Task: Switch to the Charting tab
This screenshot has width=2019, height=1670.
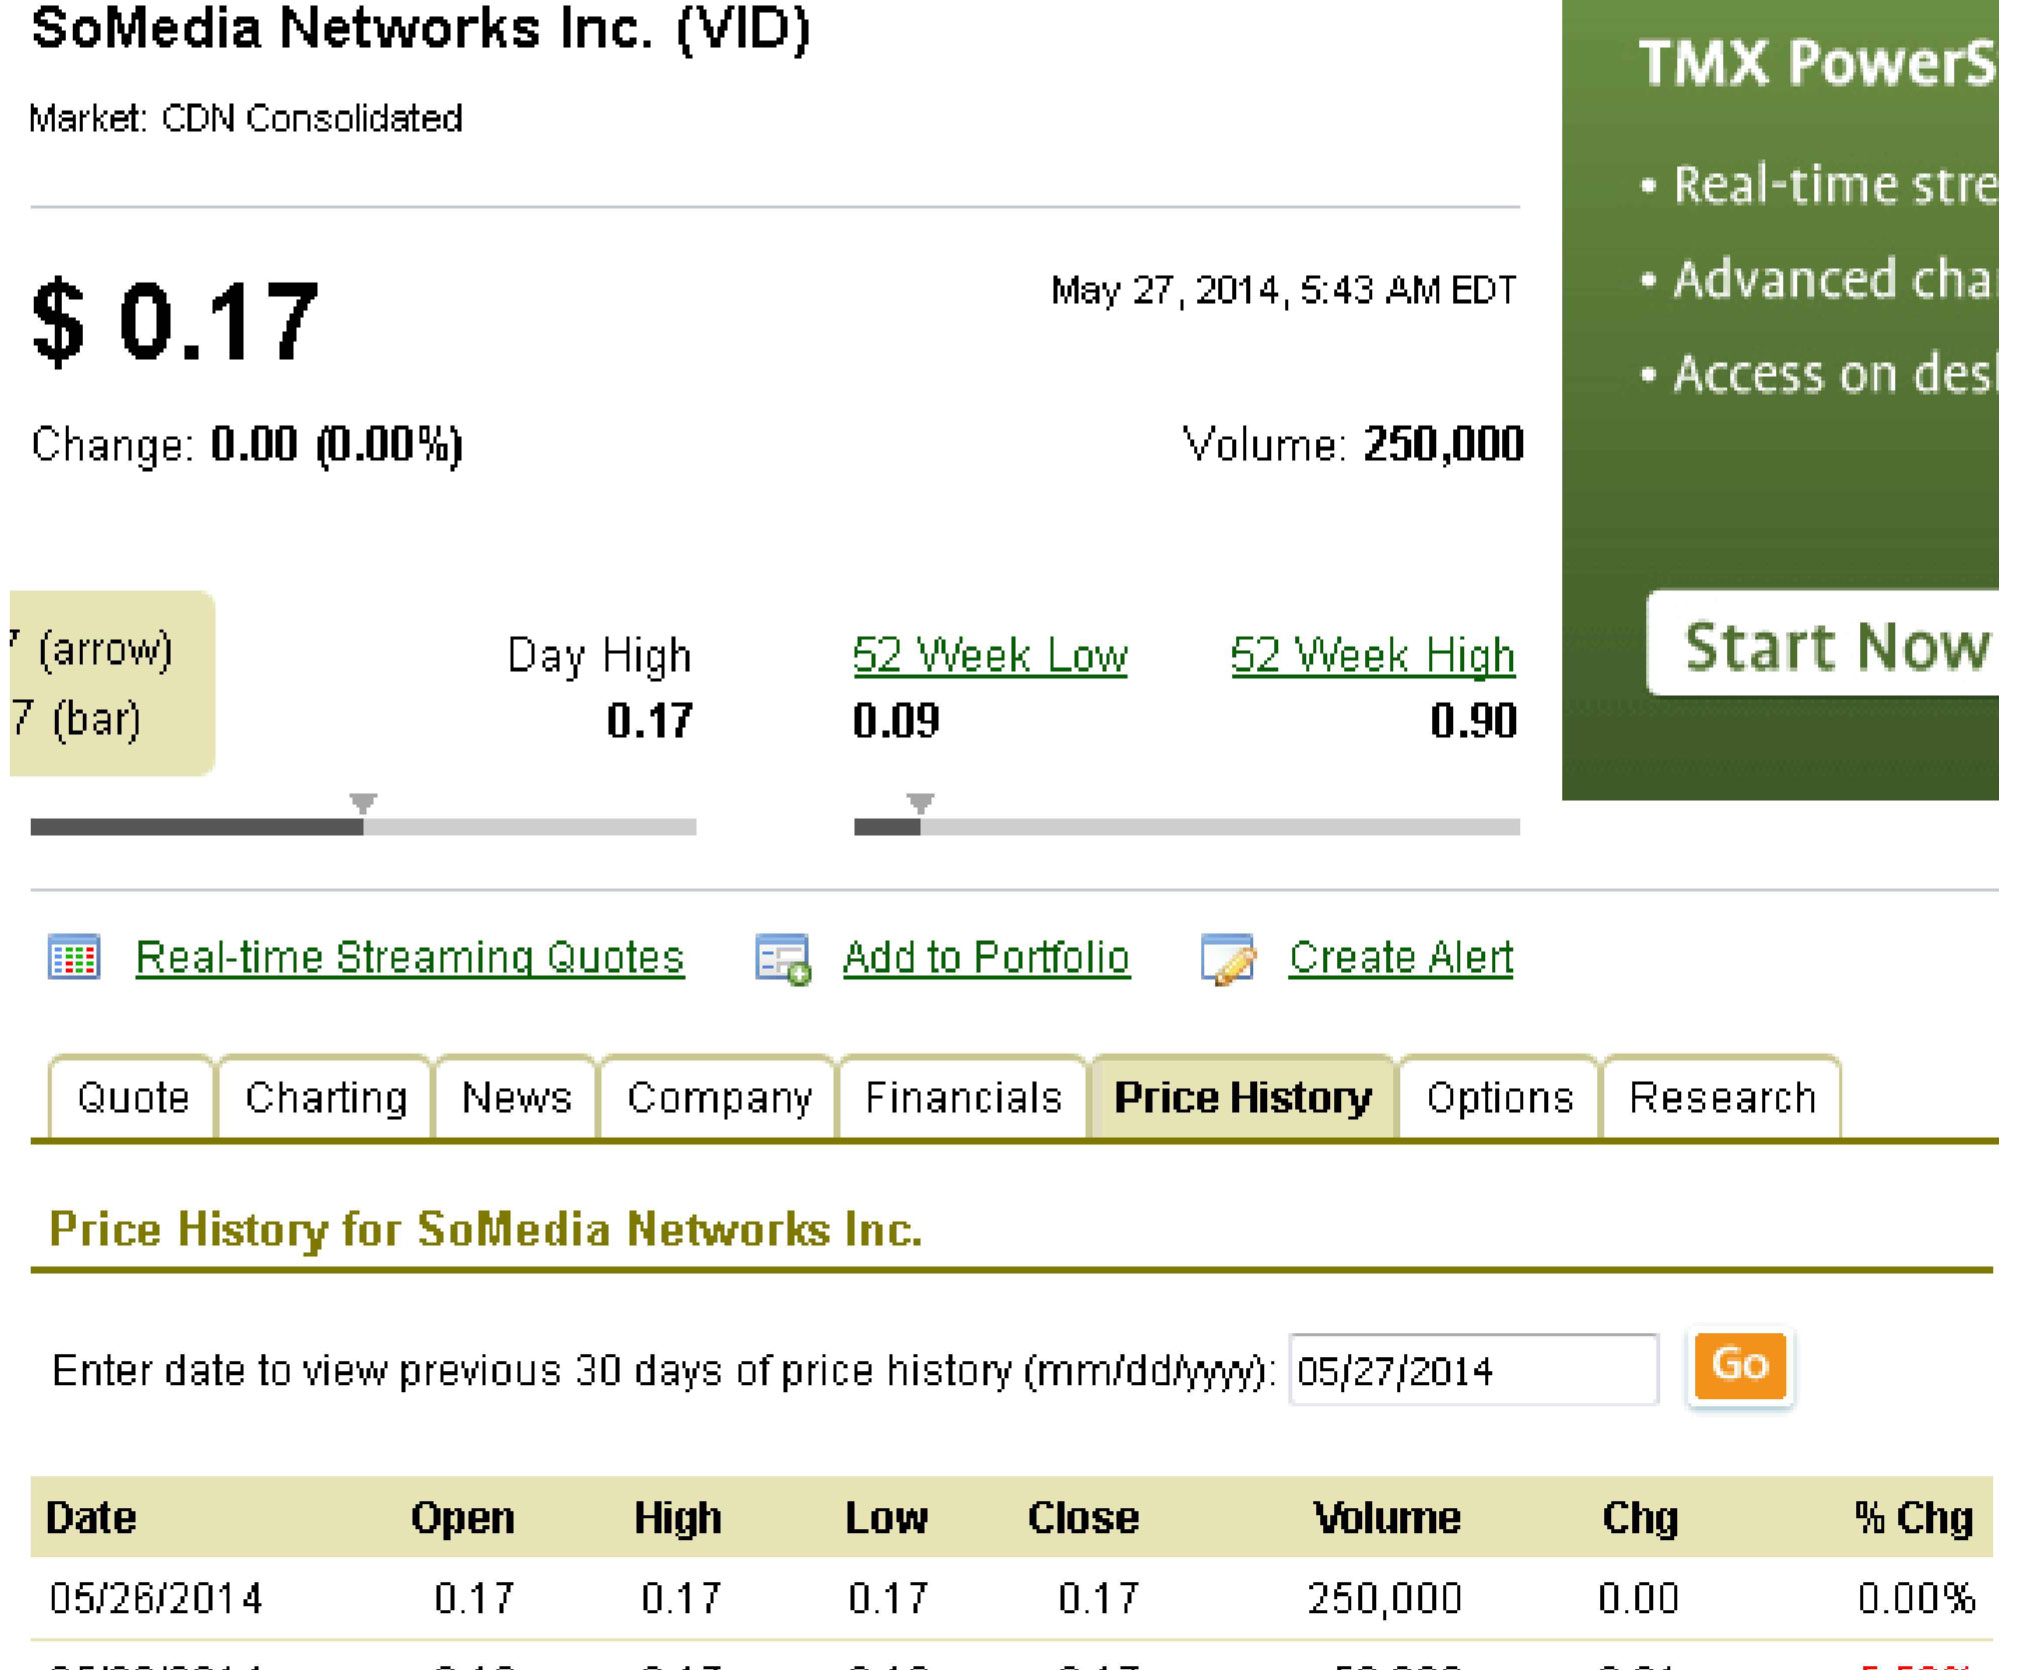Action: pos(326,1098)
